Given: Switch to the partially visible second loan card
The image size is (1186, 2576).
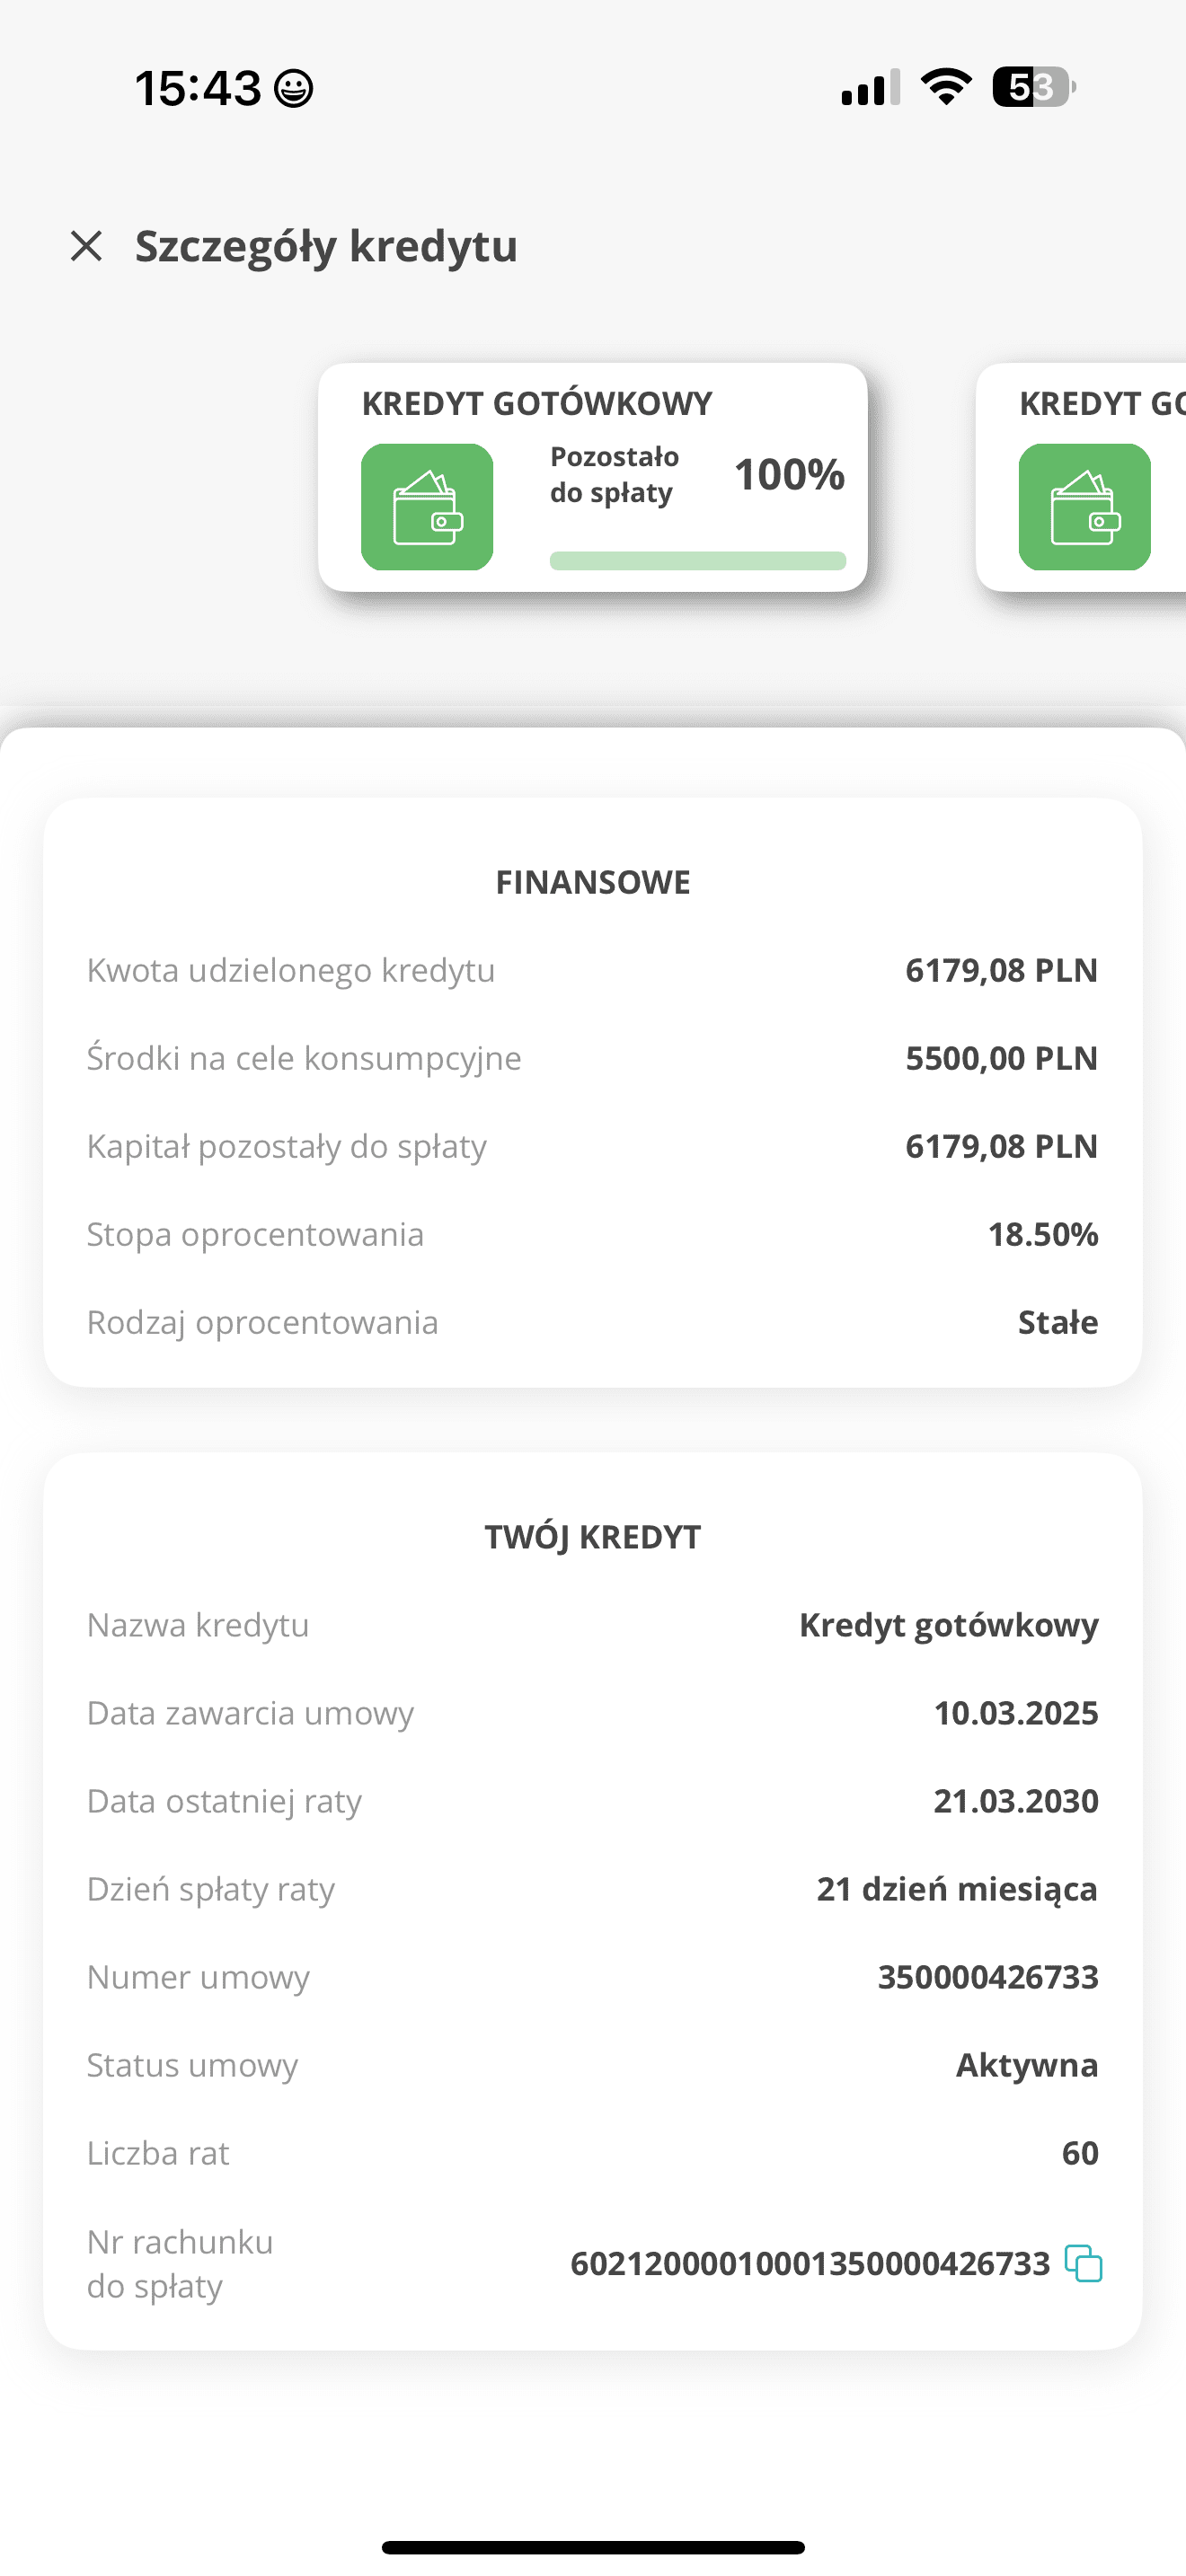Looking at the screenshot, I should [1081, 477].
